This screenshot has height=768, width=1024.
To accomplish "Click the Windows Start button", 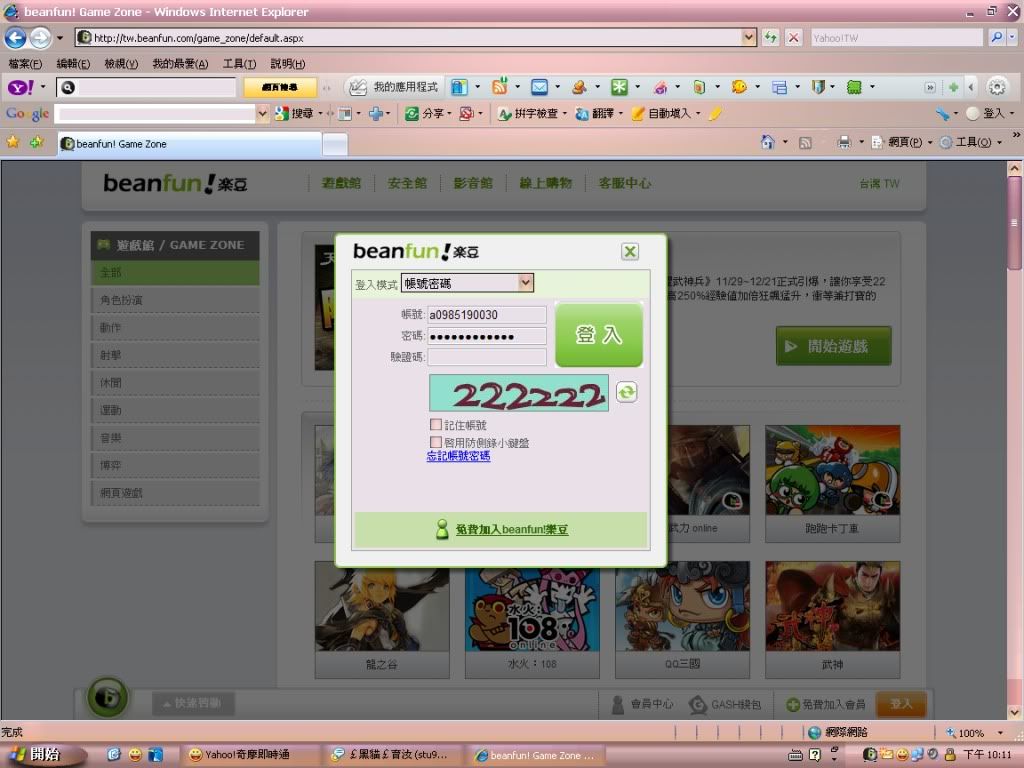I will [43, 754].
